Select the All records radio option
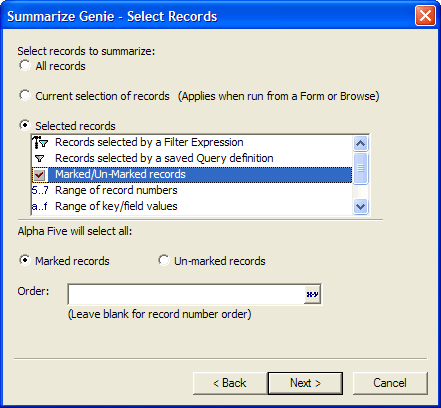 pyautogui.click(x=25, y=65)
